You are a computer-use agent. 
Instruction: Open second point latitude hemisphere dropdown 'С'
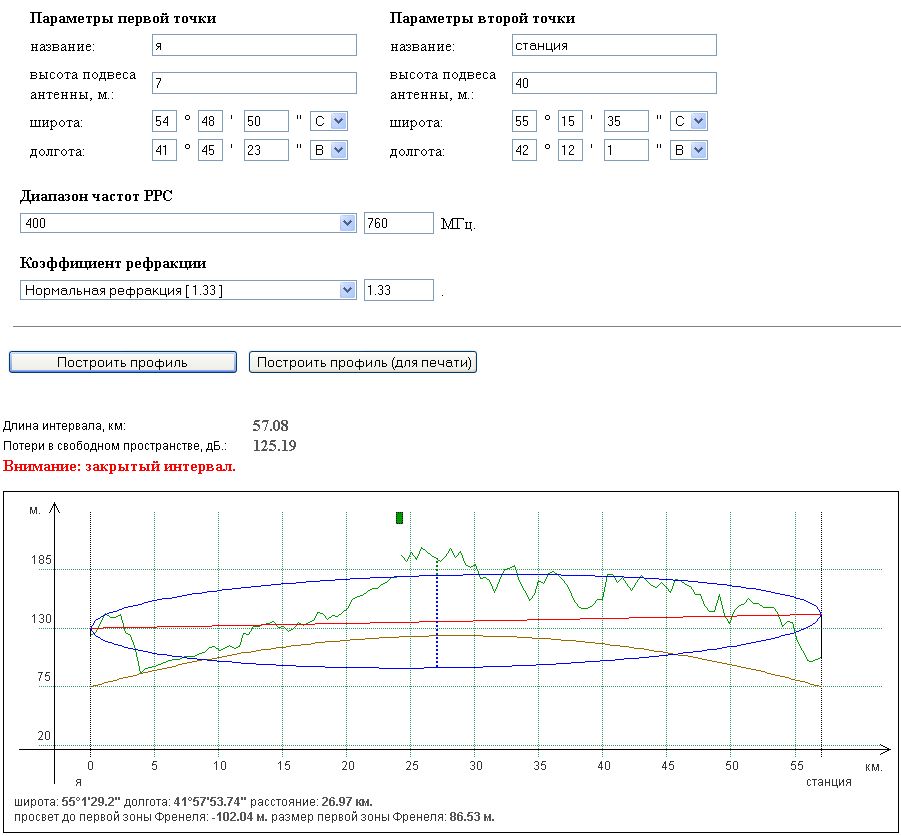pos(688,121)
